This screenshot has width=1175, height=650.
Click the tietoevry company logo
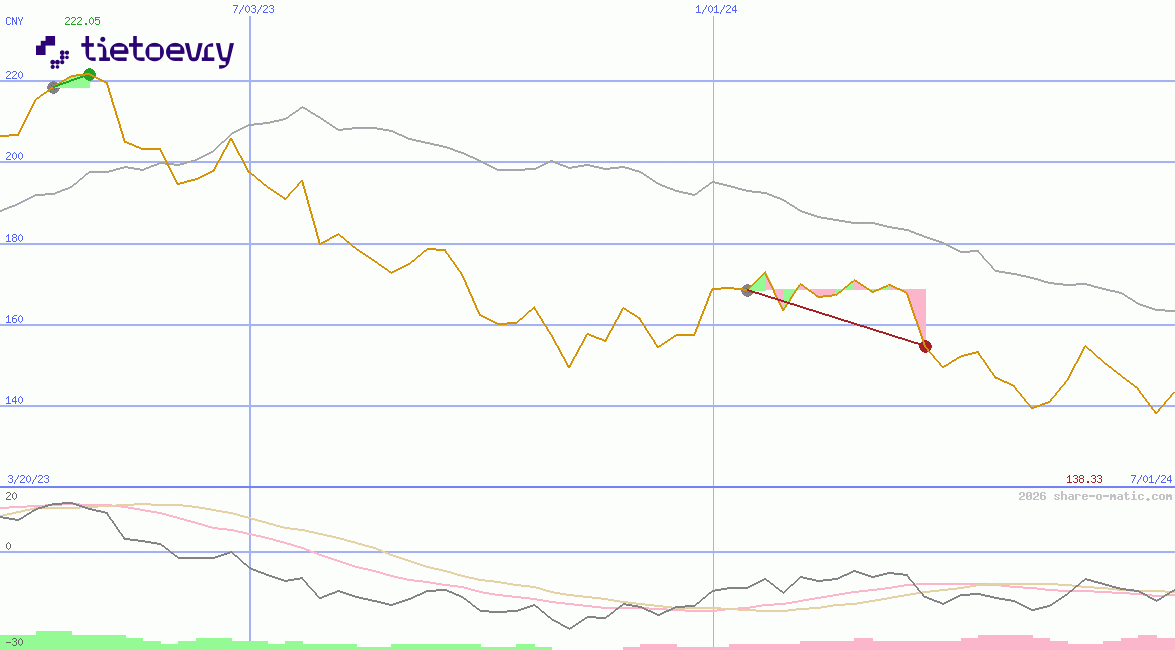[x=135, y=50]
